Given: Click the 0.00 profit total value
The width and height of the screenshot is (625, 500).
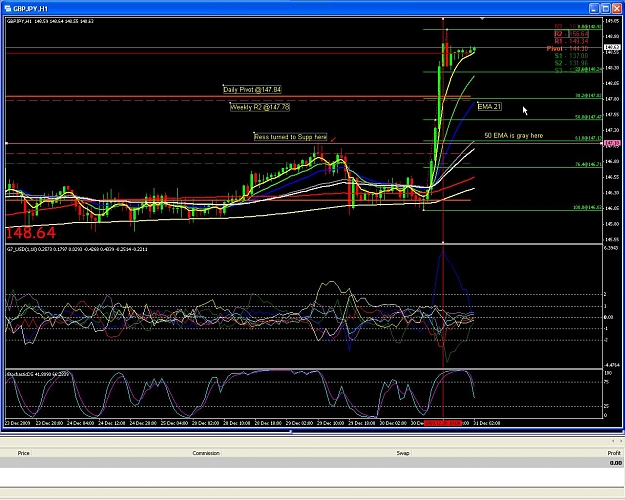Looking at the screenshot, I should (615, 463).
